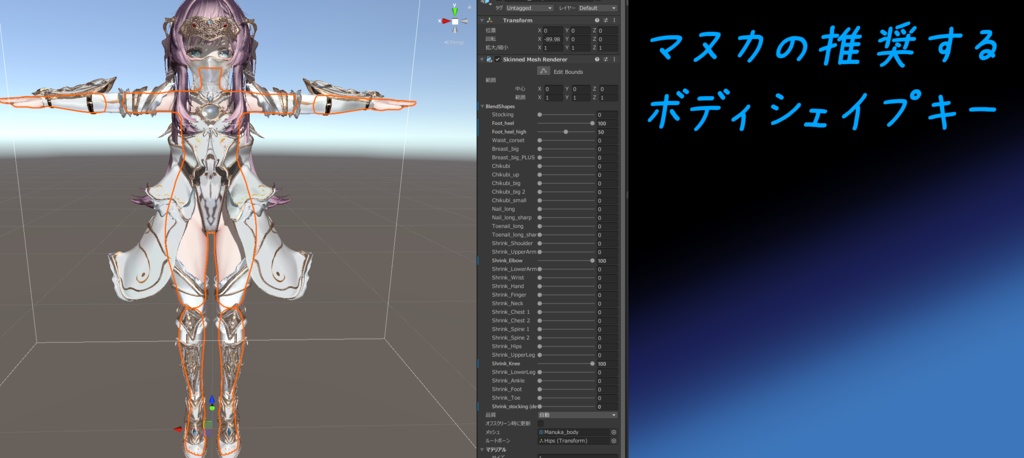Screen dimensions: 1024x458
Task: Click the Shrink_LowerArm blendshape label
Action: [x=514, y=269]
